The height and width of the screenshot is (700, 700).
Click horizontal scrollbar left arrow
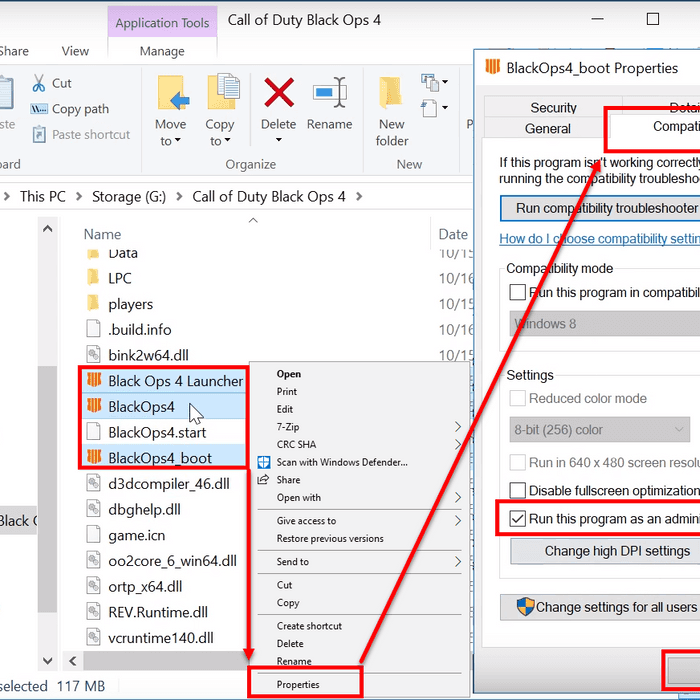73,660
